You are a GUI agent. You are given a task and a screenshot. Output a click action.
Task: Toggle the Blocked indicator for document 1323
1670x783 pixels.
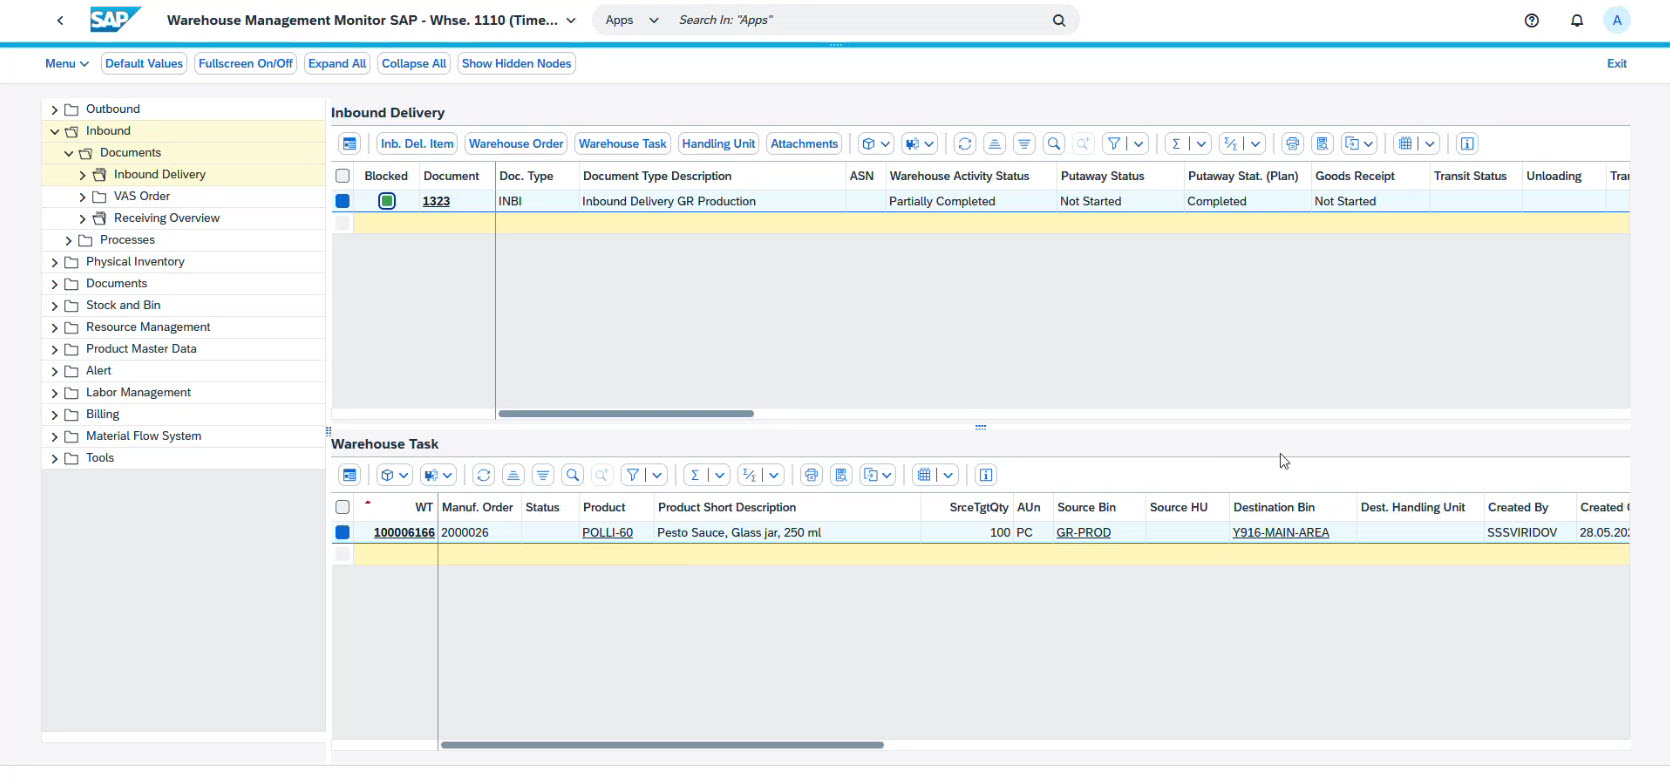[387, 201]
